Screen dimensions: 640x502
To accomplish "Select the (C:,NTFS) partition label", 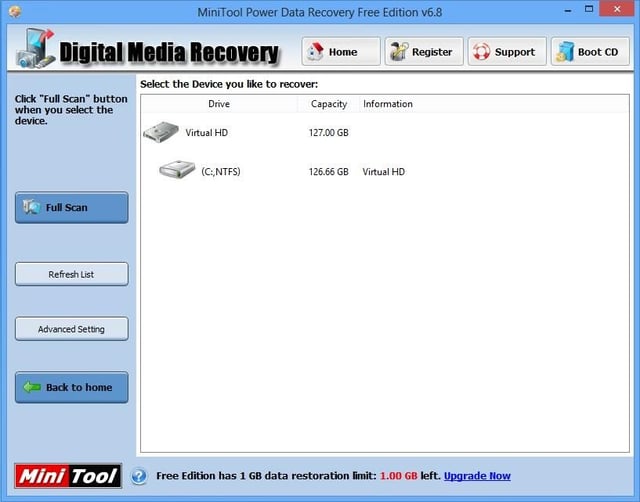I will [x=220, y=171].
